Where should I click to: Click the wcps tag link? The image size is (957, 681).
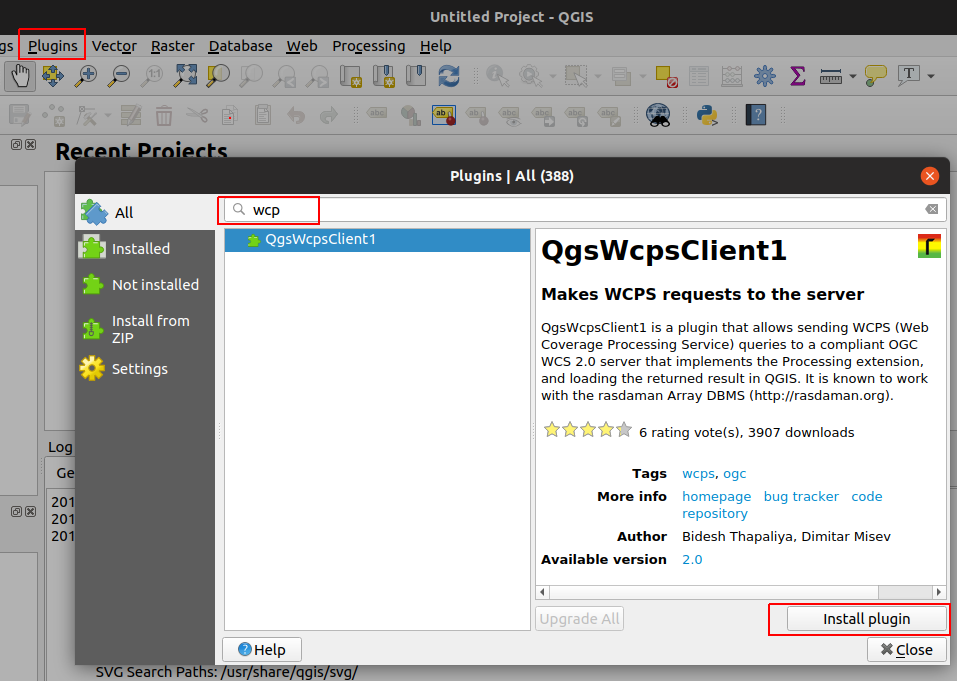pos(698,474)
